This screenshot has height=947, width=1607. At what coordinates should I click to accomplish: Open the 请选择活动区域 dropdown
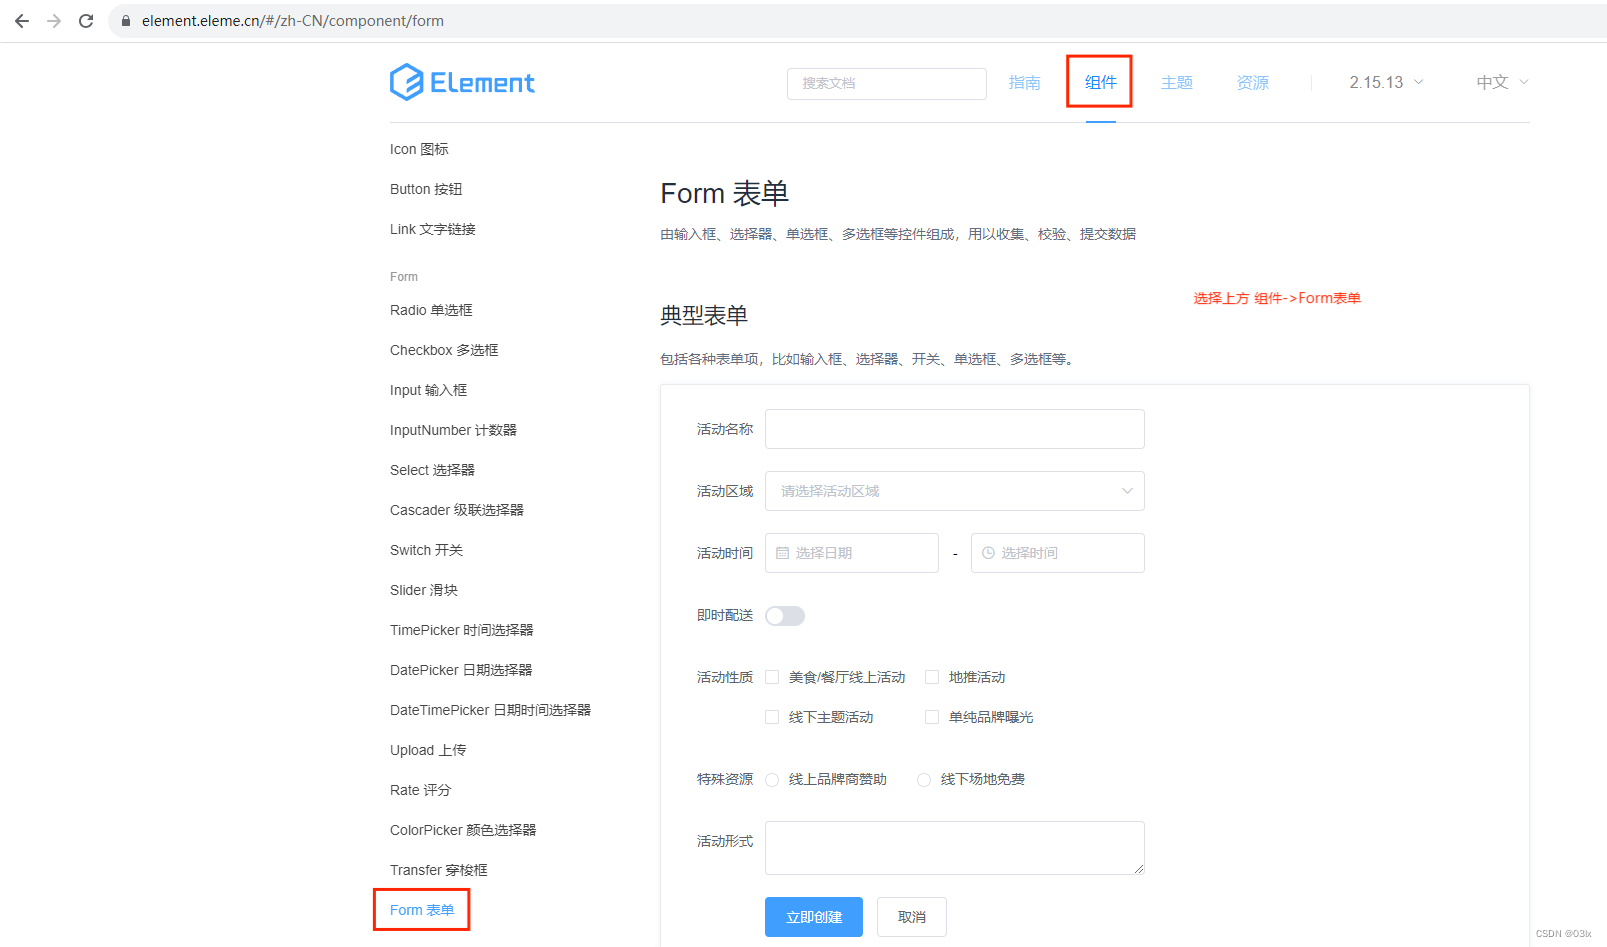click(x=953, y=490)
